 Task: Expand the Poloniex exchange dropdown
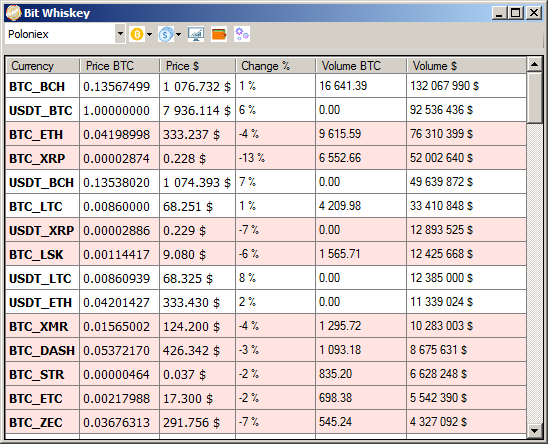(x=120, y=34)
